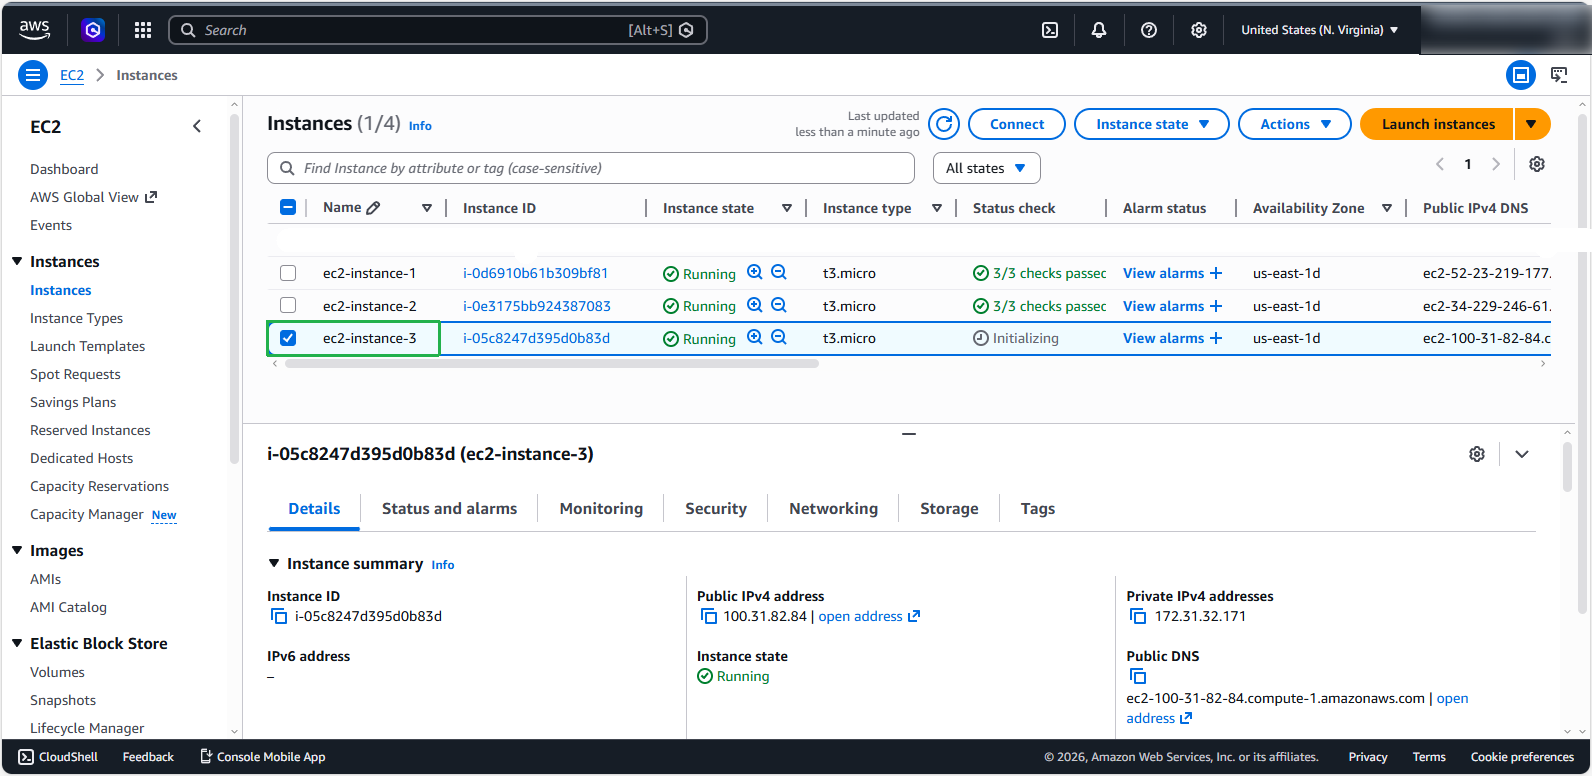Open the Actions dropdown
1592x776 pixels.
click(x=1295, y=124)
